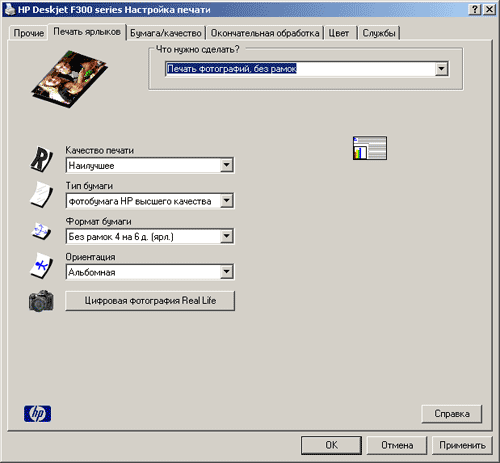This screenshot has height=463, width=500.
Task: Click the photo stack preview image
Action: coord(70,79)
